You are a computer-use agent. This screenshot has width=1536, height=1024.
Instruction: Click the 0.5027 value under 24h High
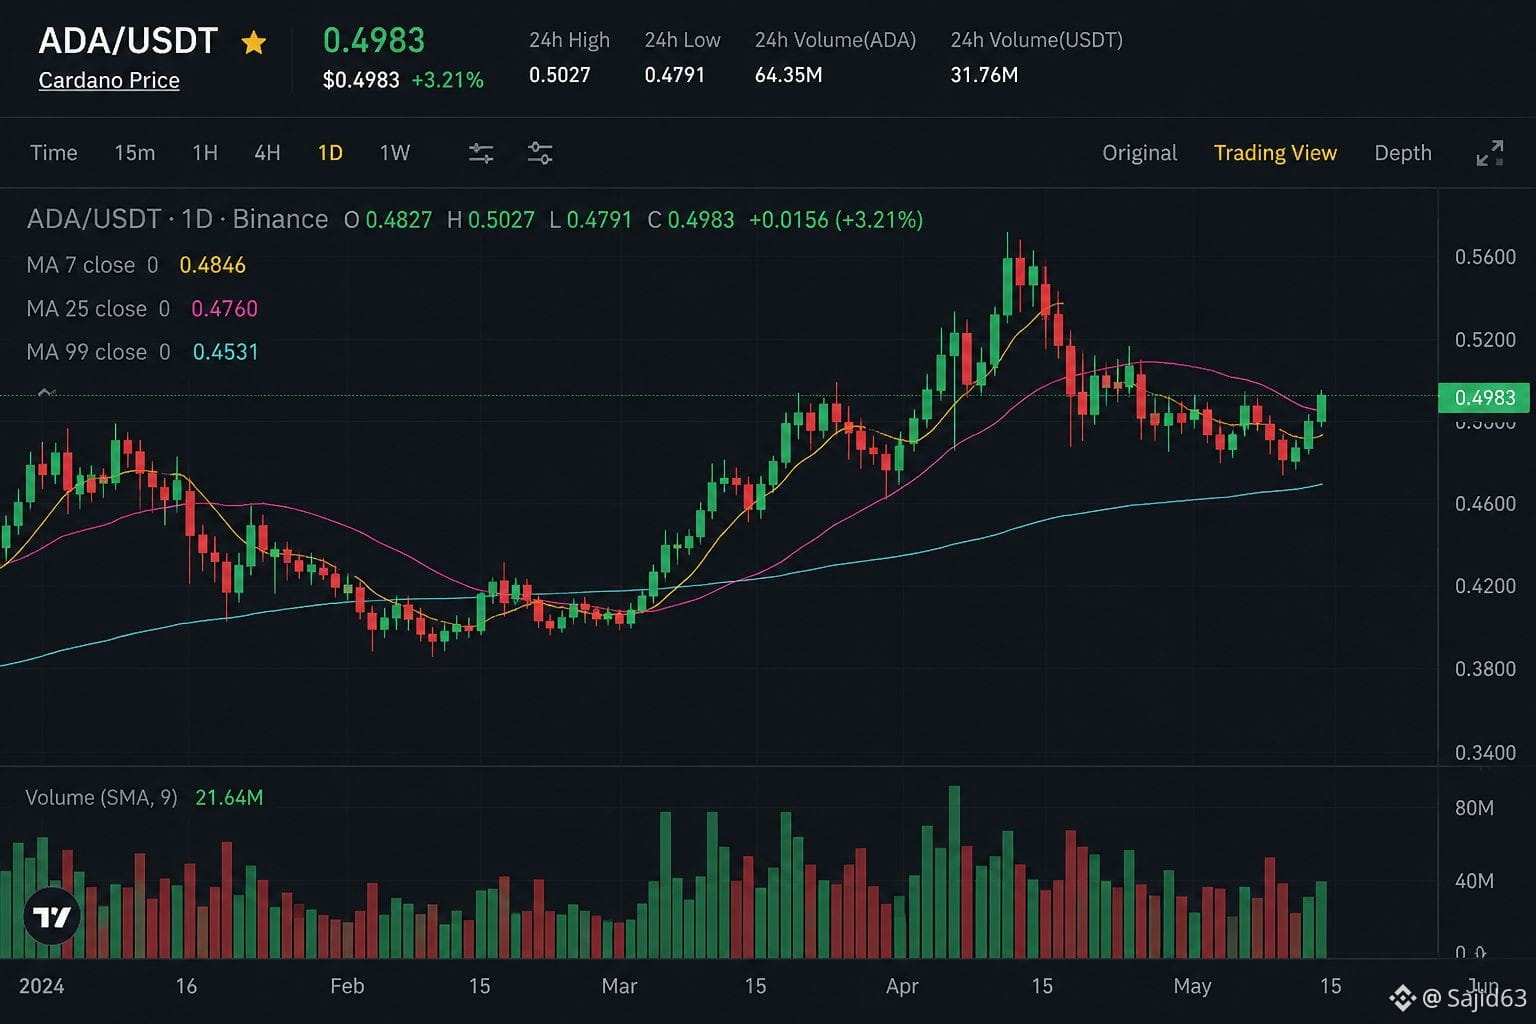click(560, 75)
